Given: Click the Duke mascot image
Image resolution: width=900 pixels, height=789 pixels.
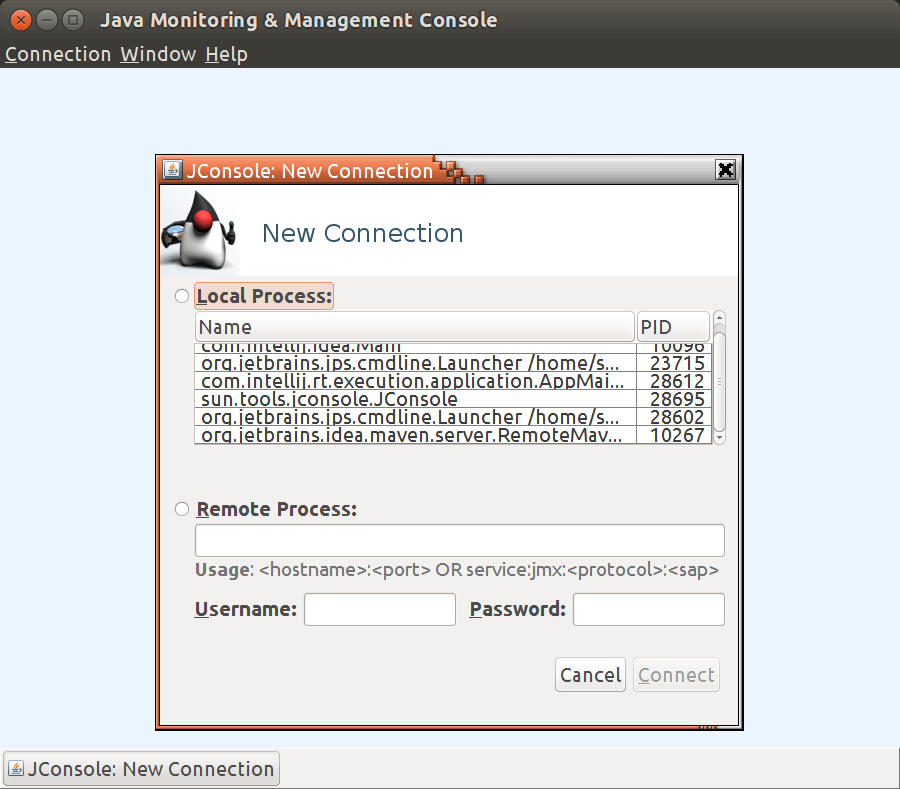Looking at the screenshot, I should click(x=199, y=231).
